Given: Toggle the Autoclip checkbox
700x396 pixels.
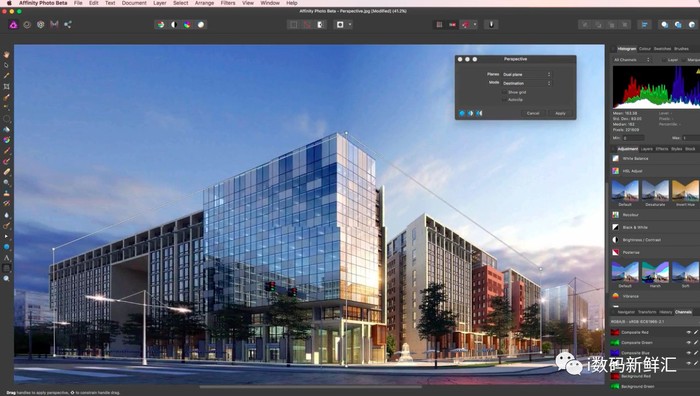Looking at the screenshot, I should click(x=504, y=100).
